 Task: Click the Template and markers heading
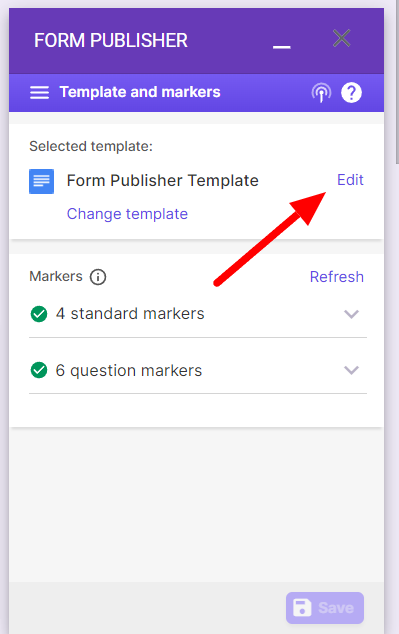[x=140, y=92]
